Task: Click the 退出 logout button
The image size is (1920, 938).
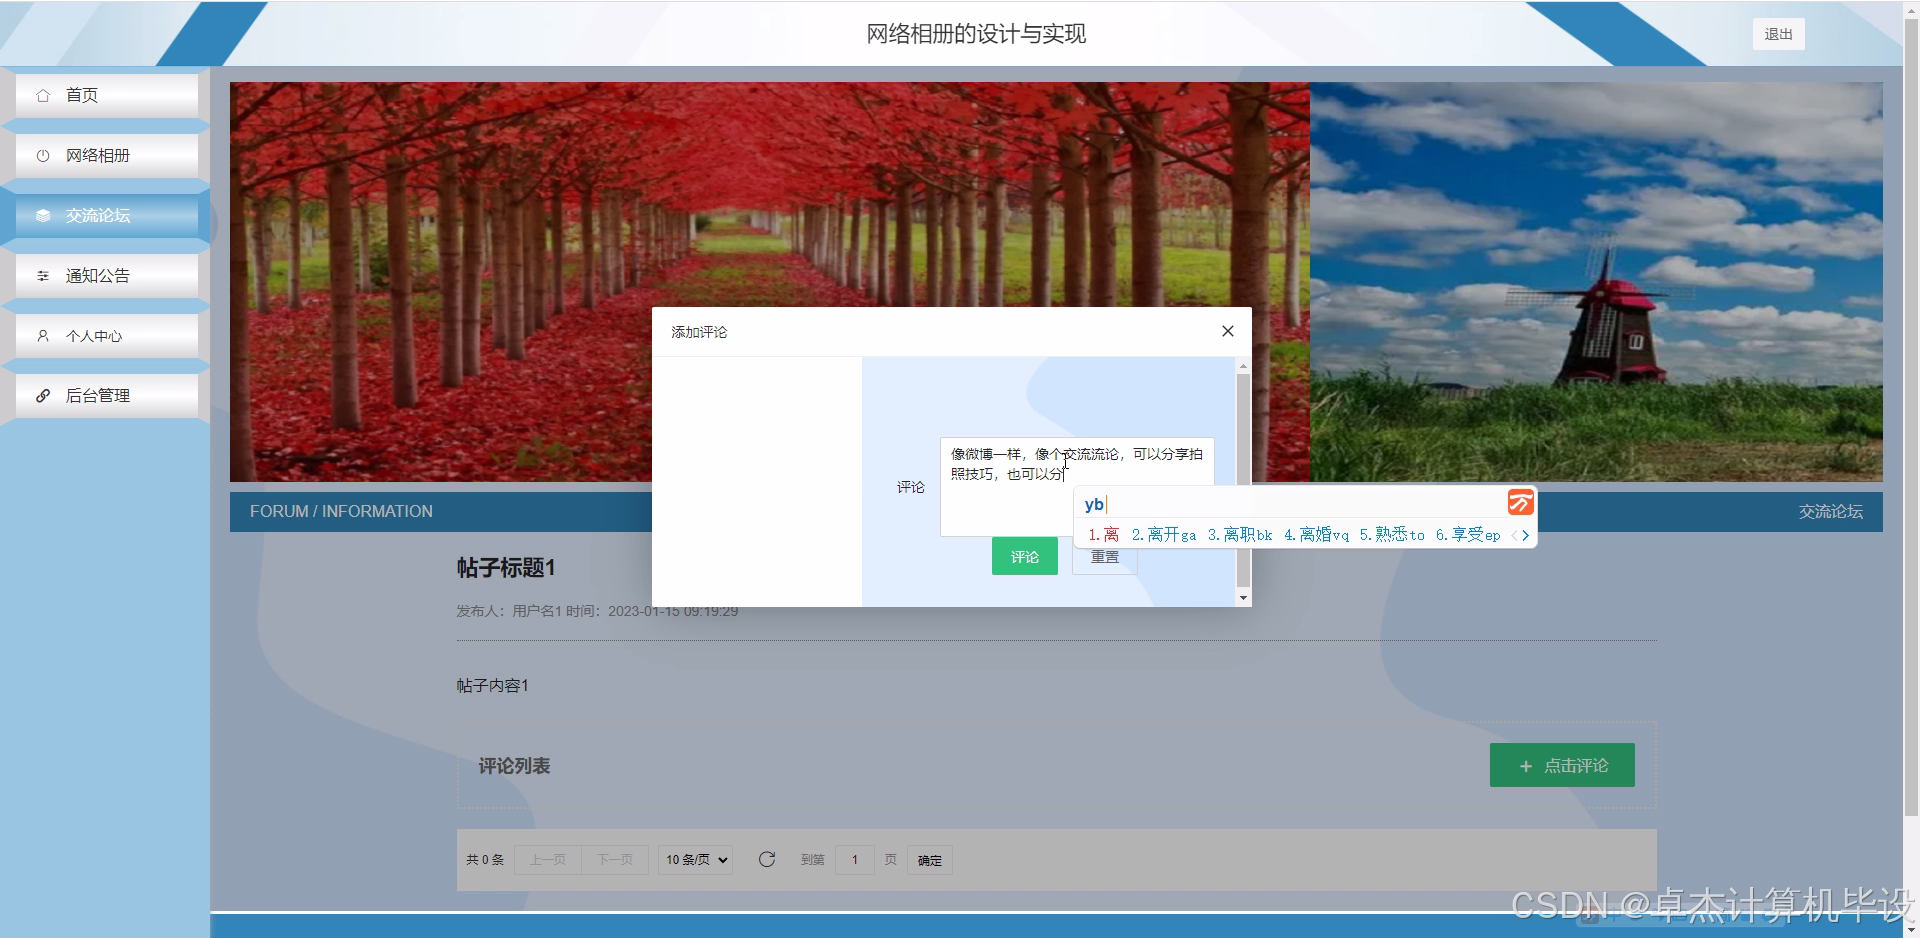Action: pos(1778,34)
